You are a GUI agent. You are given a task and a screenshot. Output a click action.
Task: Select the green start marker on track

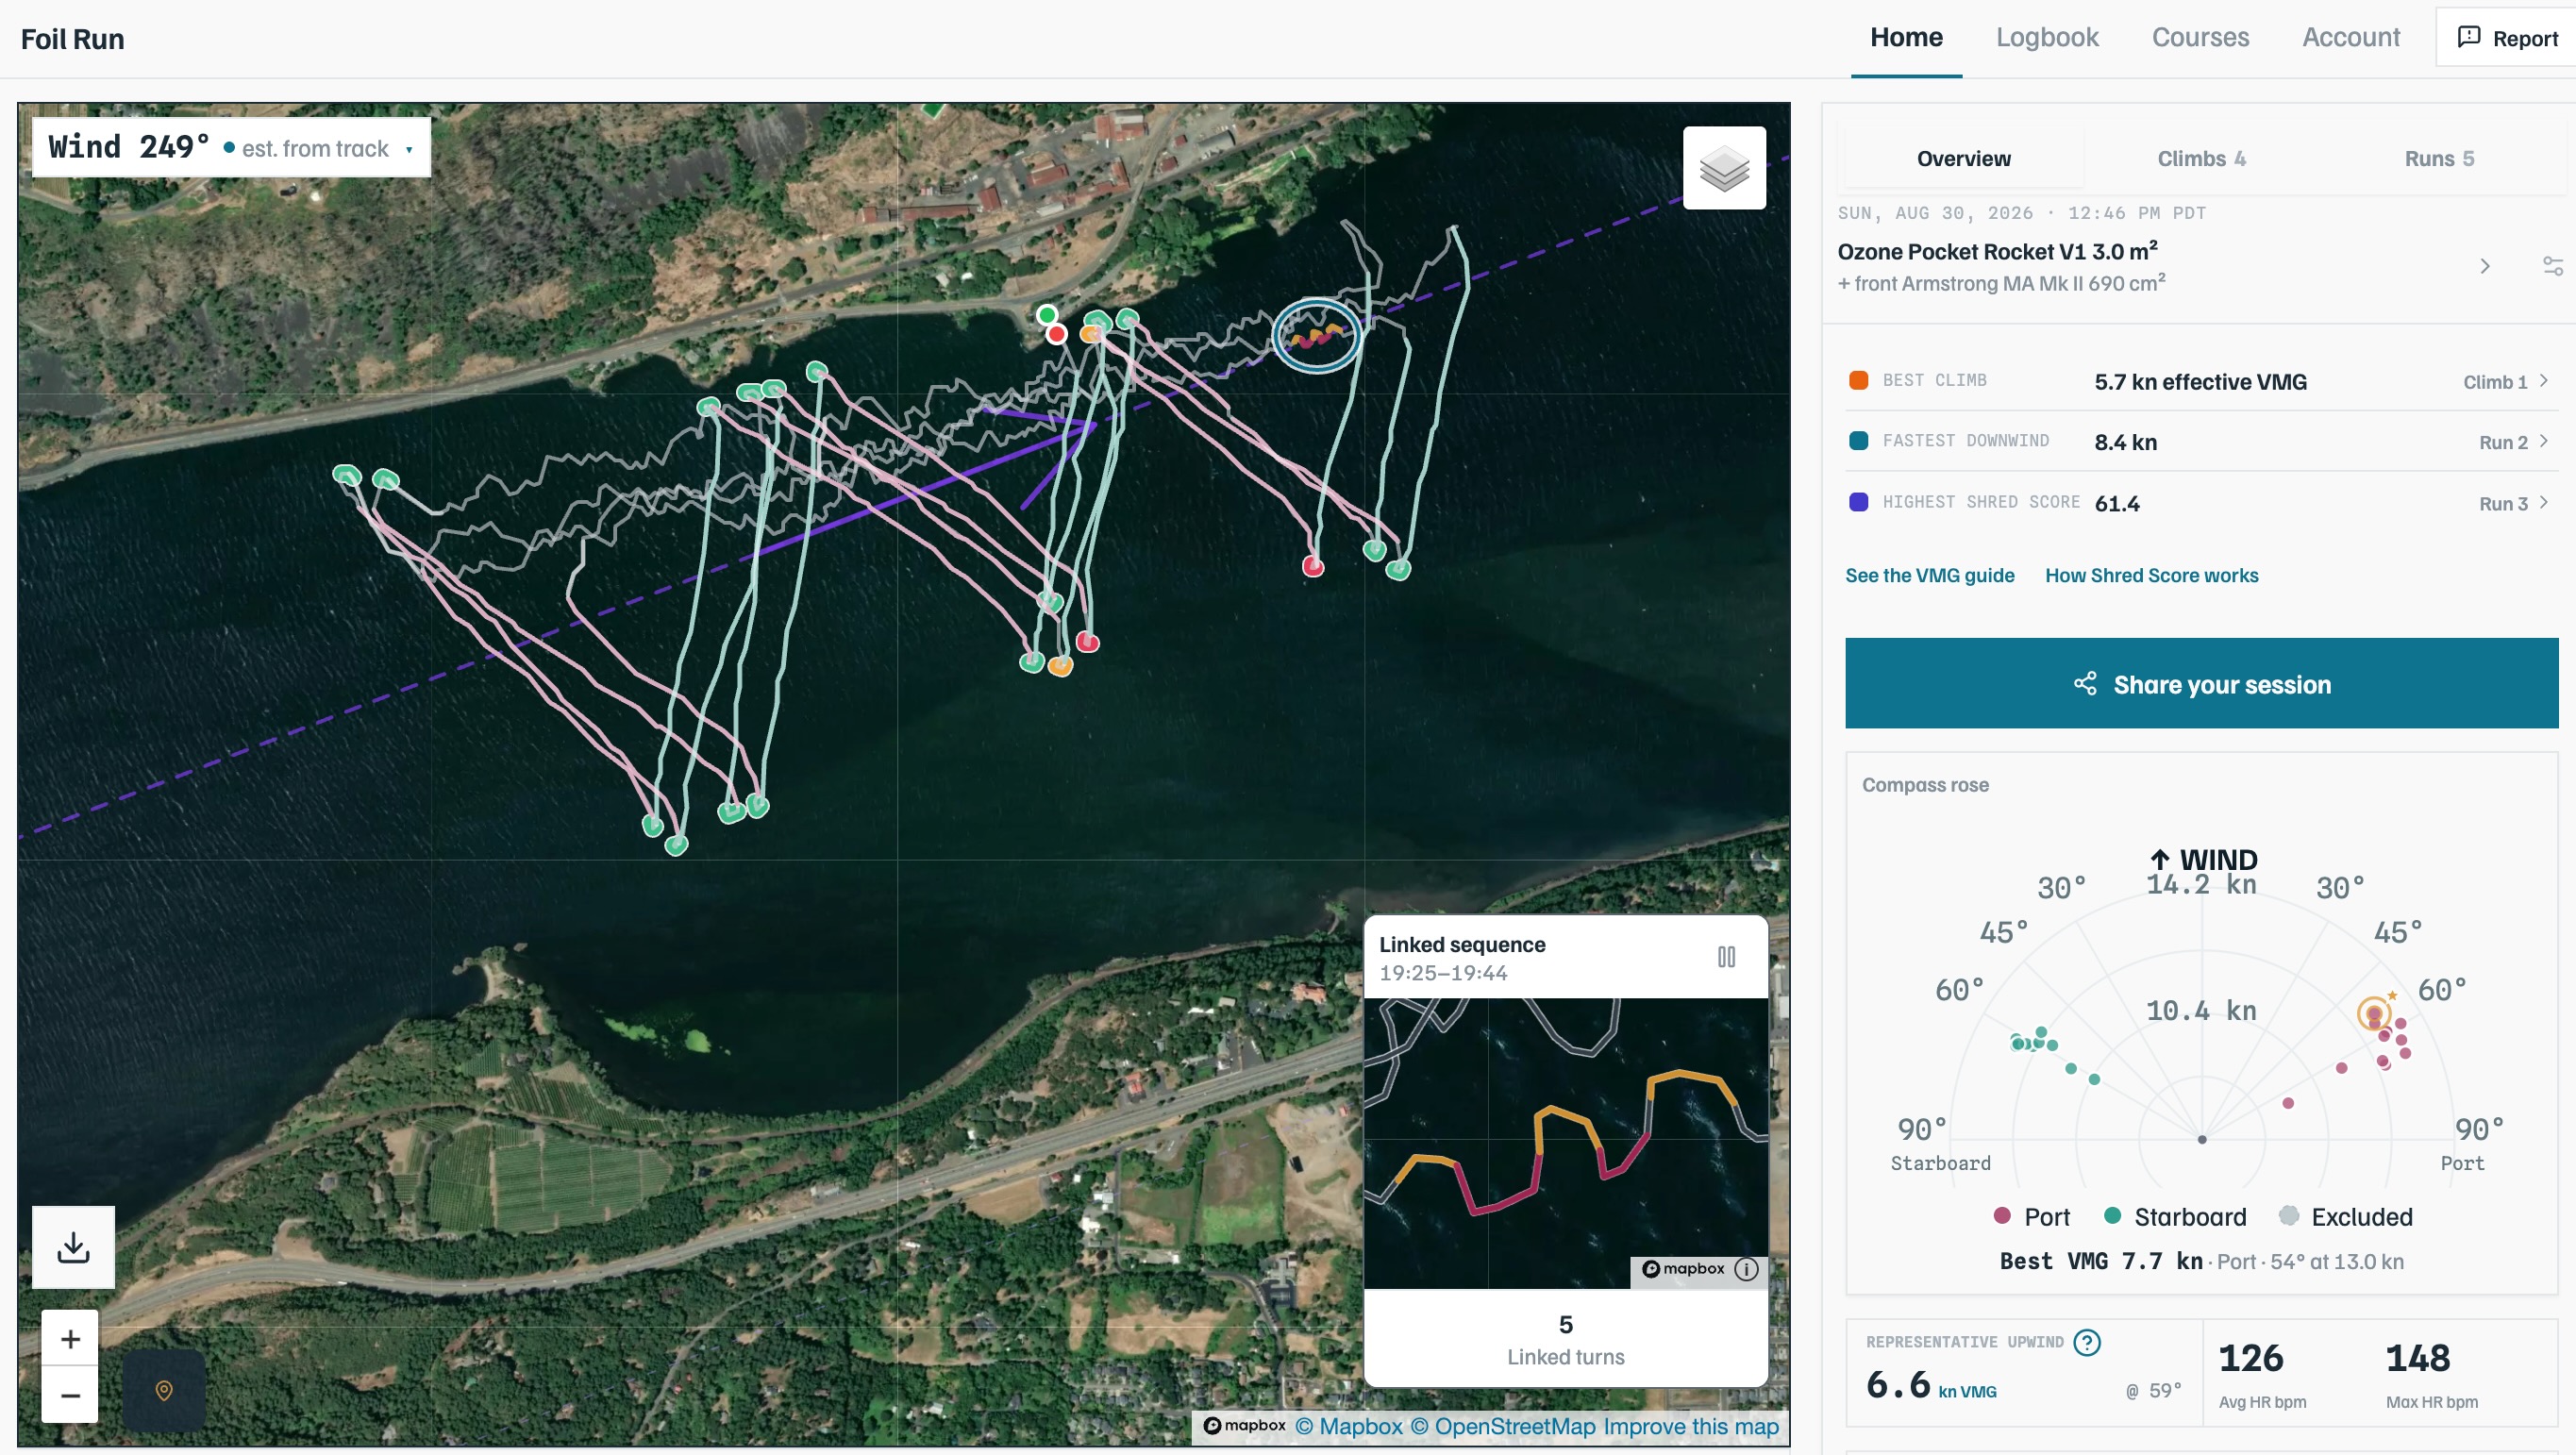[x=1046, y=315]
